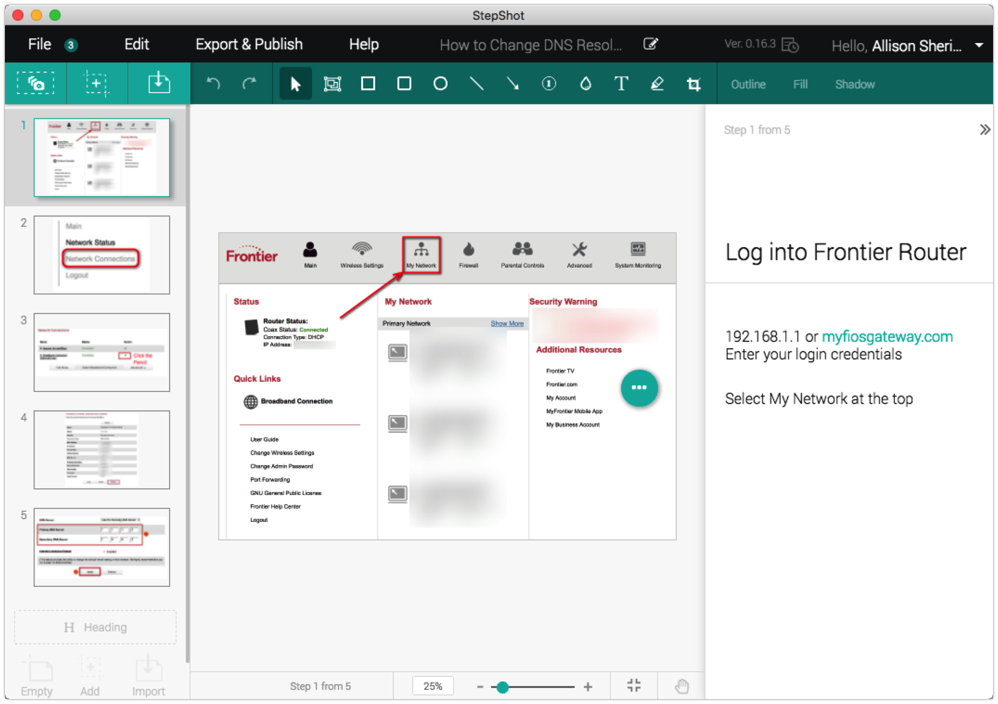The image size is (998, 704).
Task: Select the straight line tool
Action: coord(476,83)
